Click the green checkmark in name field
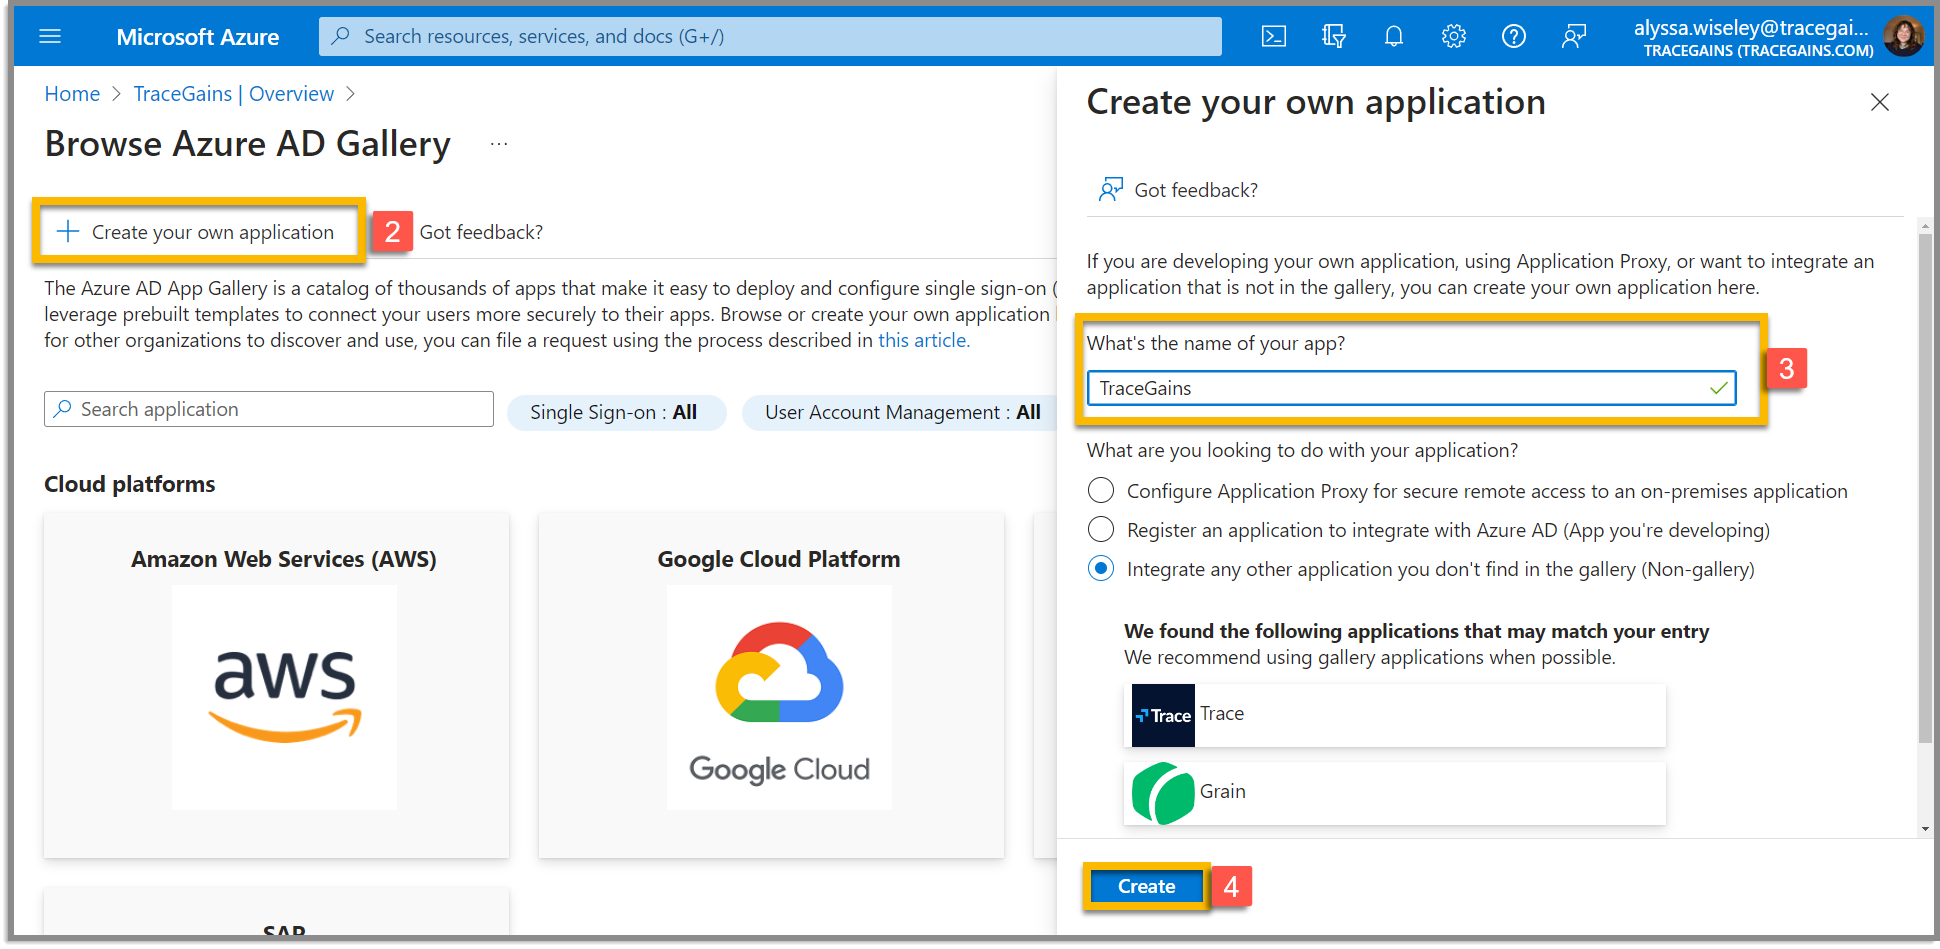 [x=1719, y=388]
